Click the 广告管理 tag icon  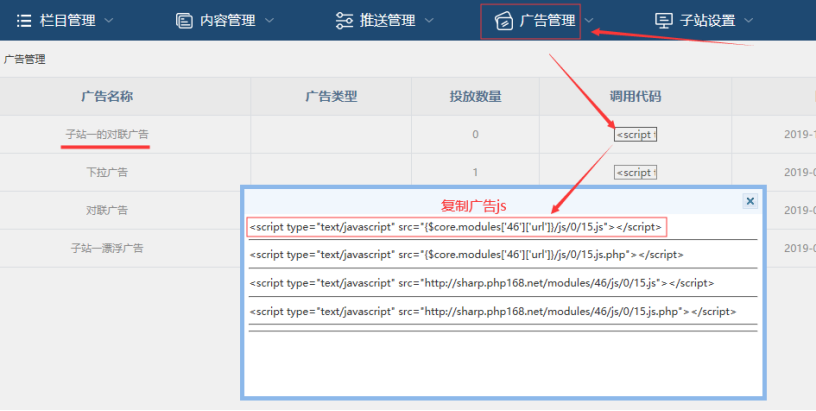504,21
